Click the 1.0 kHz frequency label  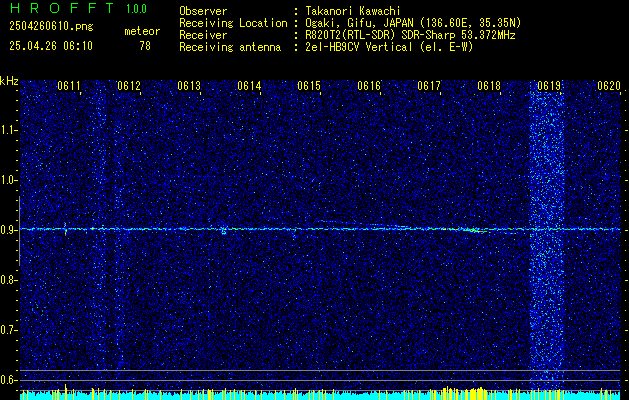coord(9,181)
